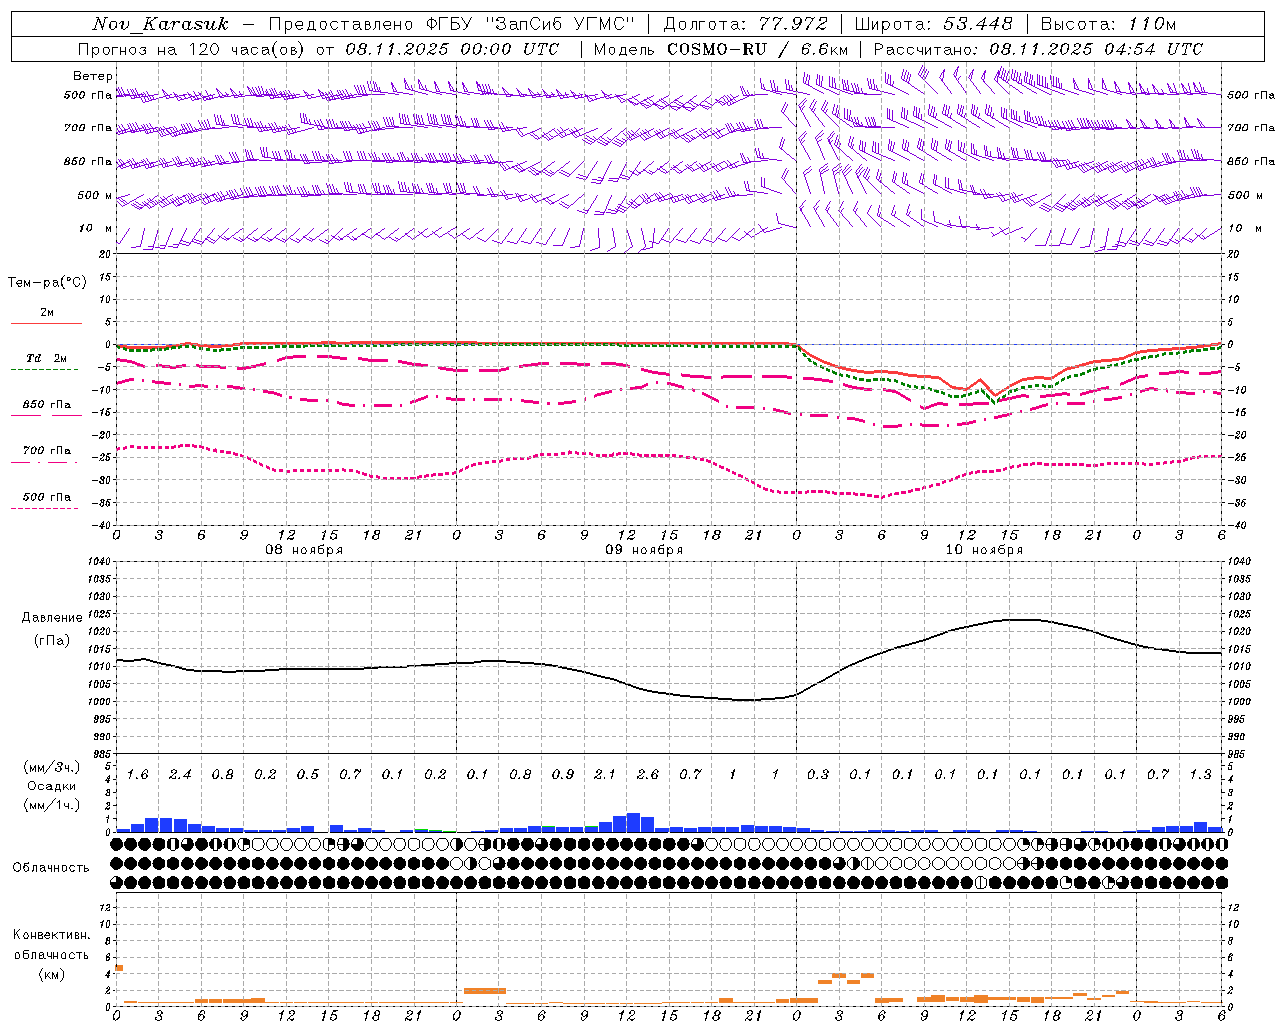Click the 0.3 precipitation value
Image resolution: width=1280 pixels, height=1024 pixels.
tap(818, 775)
